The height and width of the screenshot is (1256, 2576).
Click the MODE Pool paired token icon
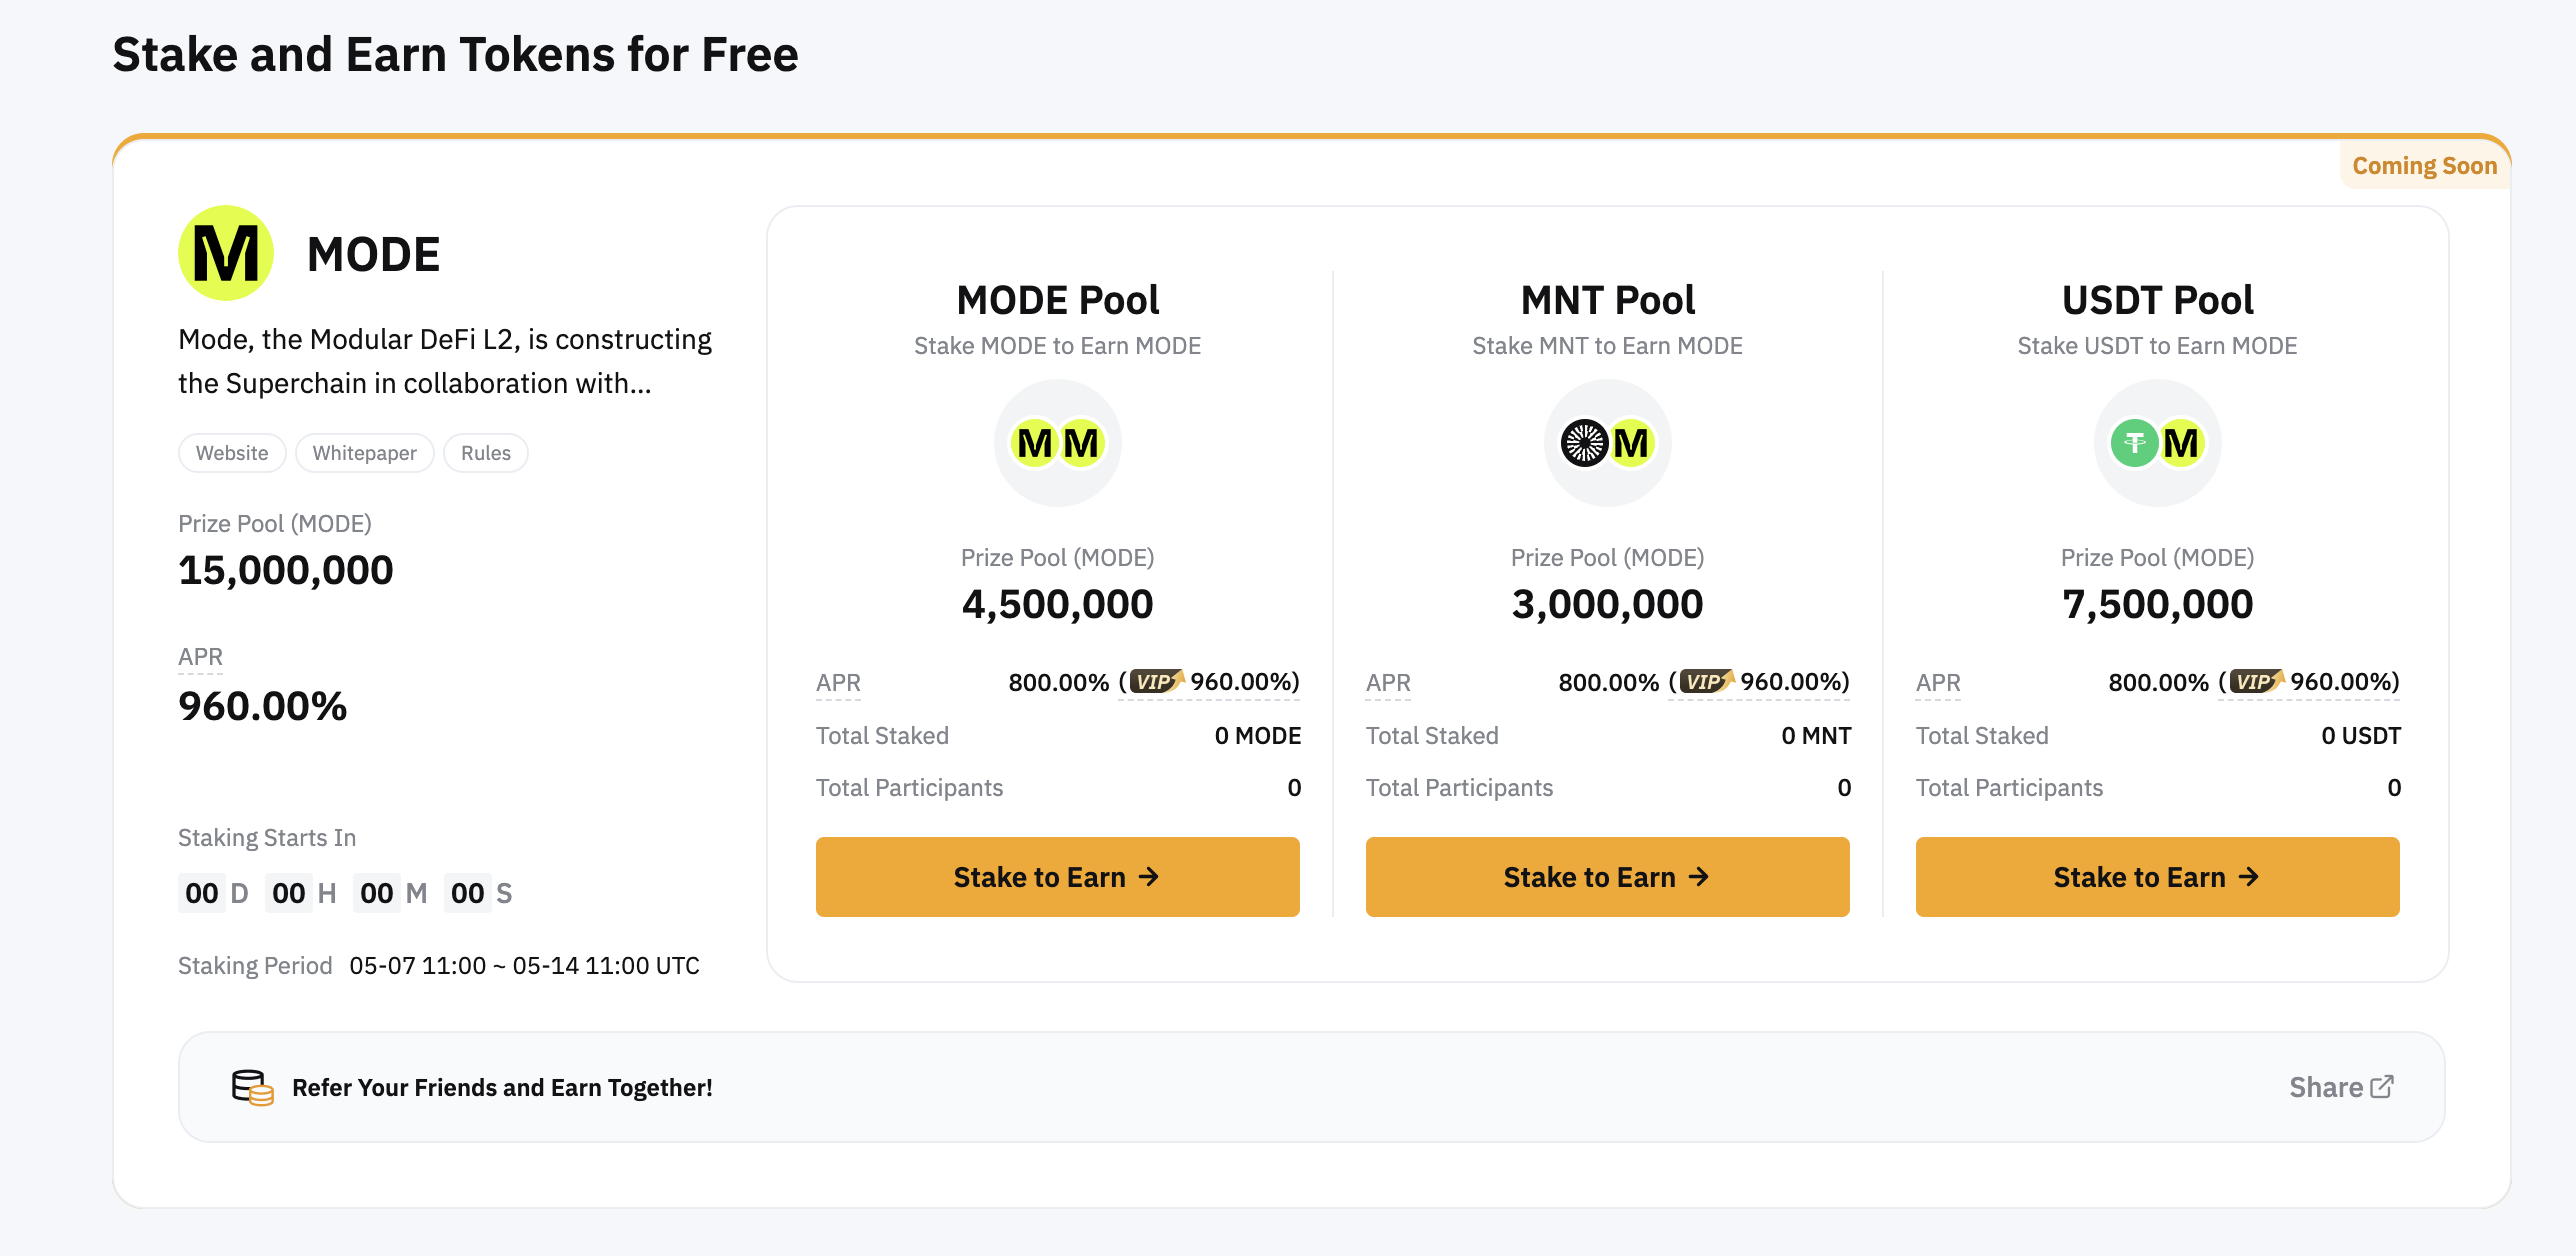click(1057, 443)
